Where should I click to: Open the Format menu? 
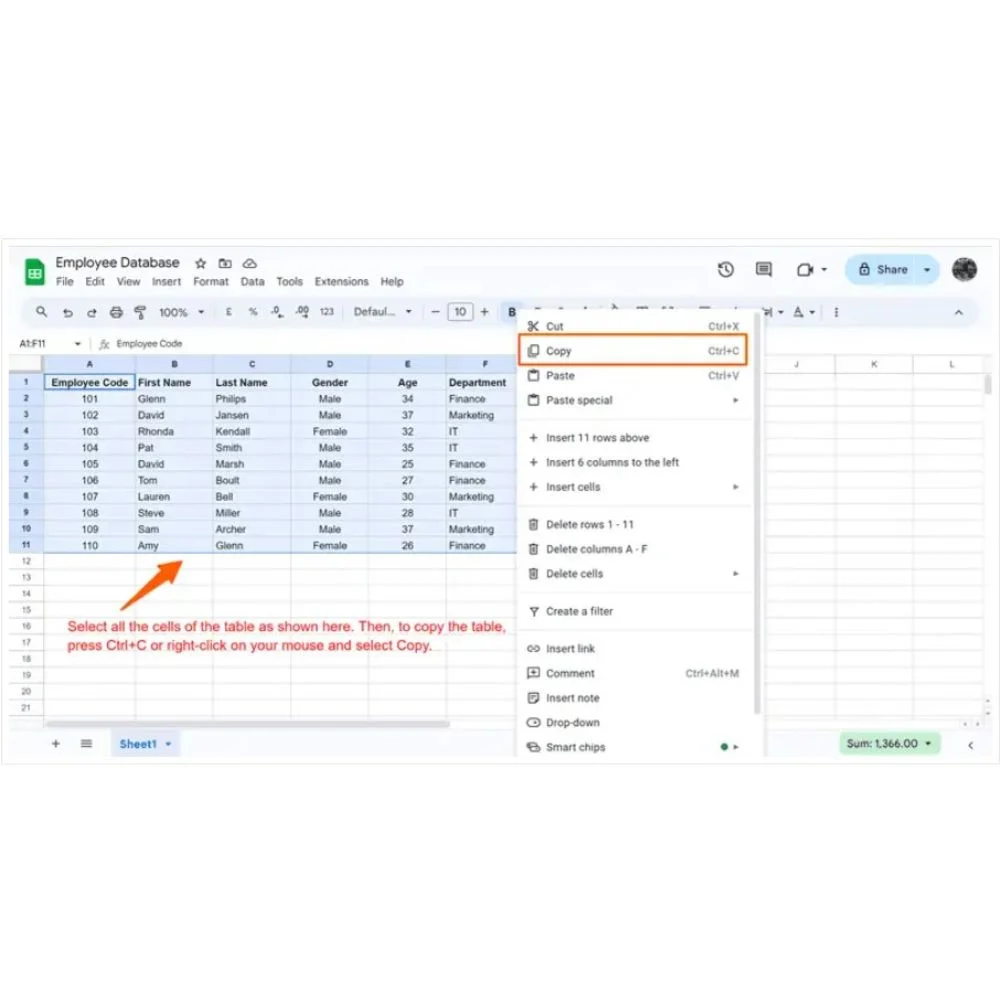211,282
